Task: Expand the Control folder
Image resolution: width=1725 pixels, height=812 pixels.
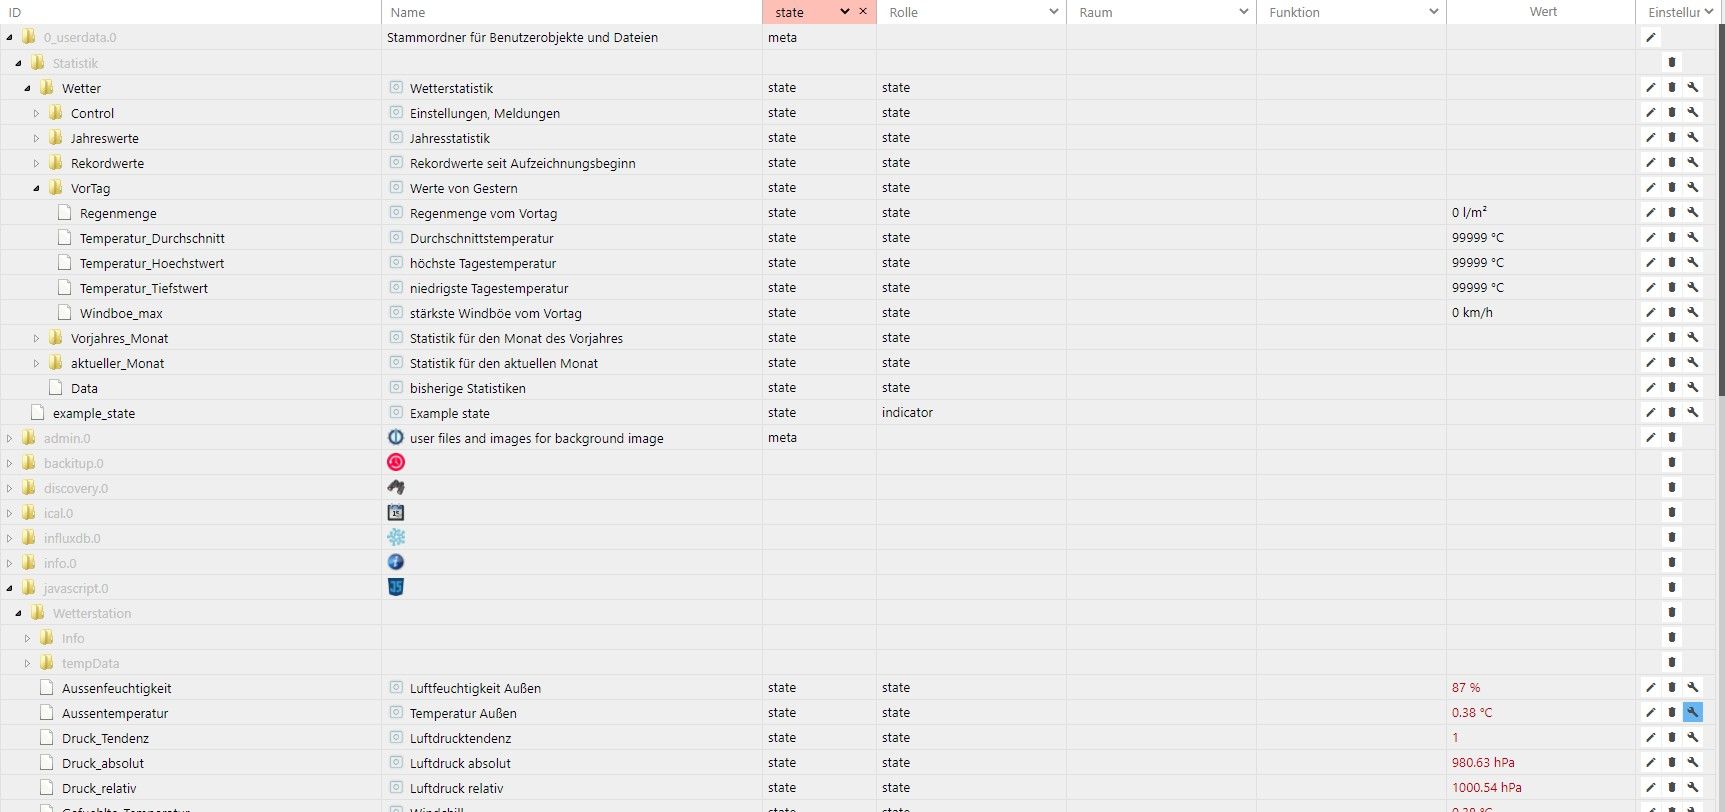Action: 37,113
